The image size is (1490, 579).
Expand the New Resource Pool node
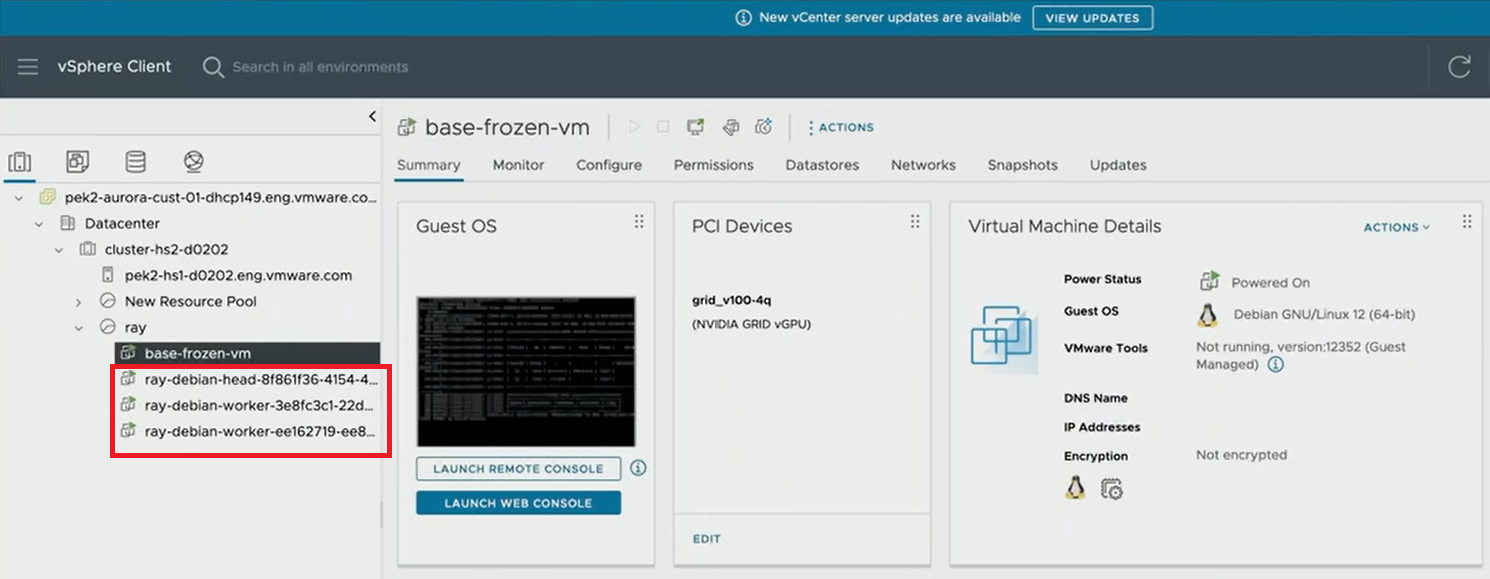coord(79,302)
